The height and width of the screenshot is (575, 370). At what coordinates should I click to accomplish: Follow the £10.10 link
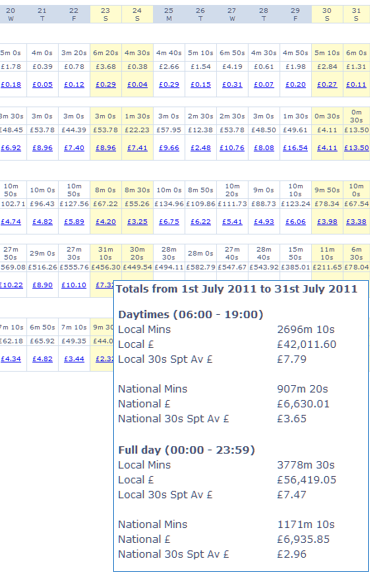coord(74,285)
